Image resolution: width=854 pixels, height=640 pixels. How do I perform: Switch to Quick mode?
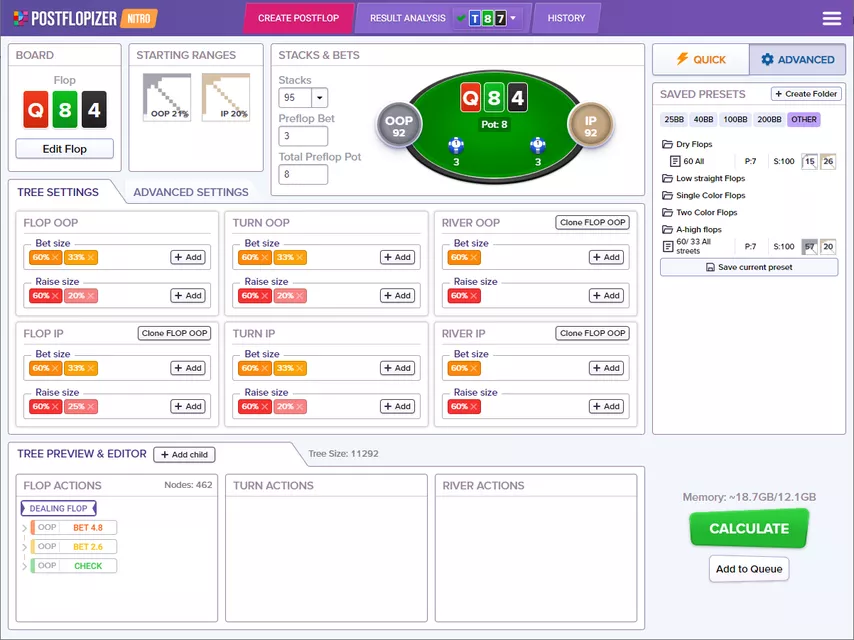pos(701,60)
